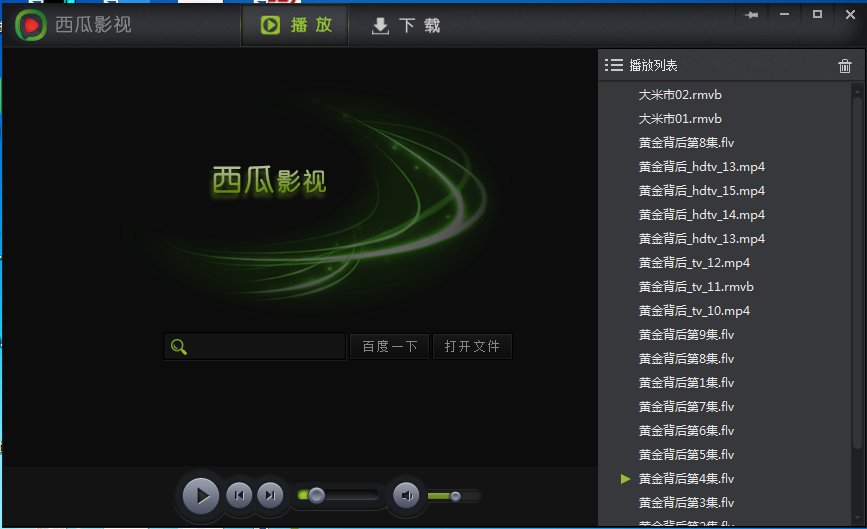Click the 播放列表 header label
867x529 pixels.
(x=653, y=66)
